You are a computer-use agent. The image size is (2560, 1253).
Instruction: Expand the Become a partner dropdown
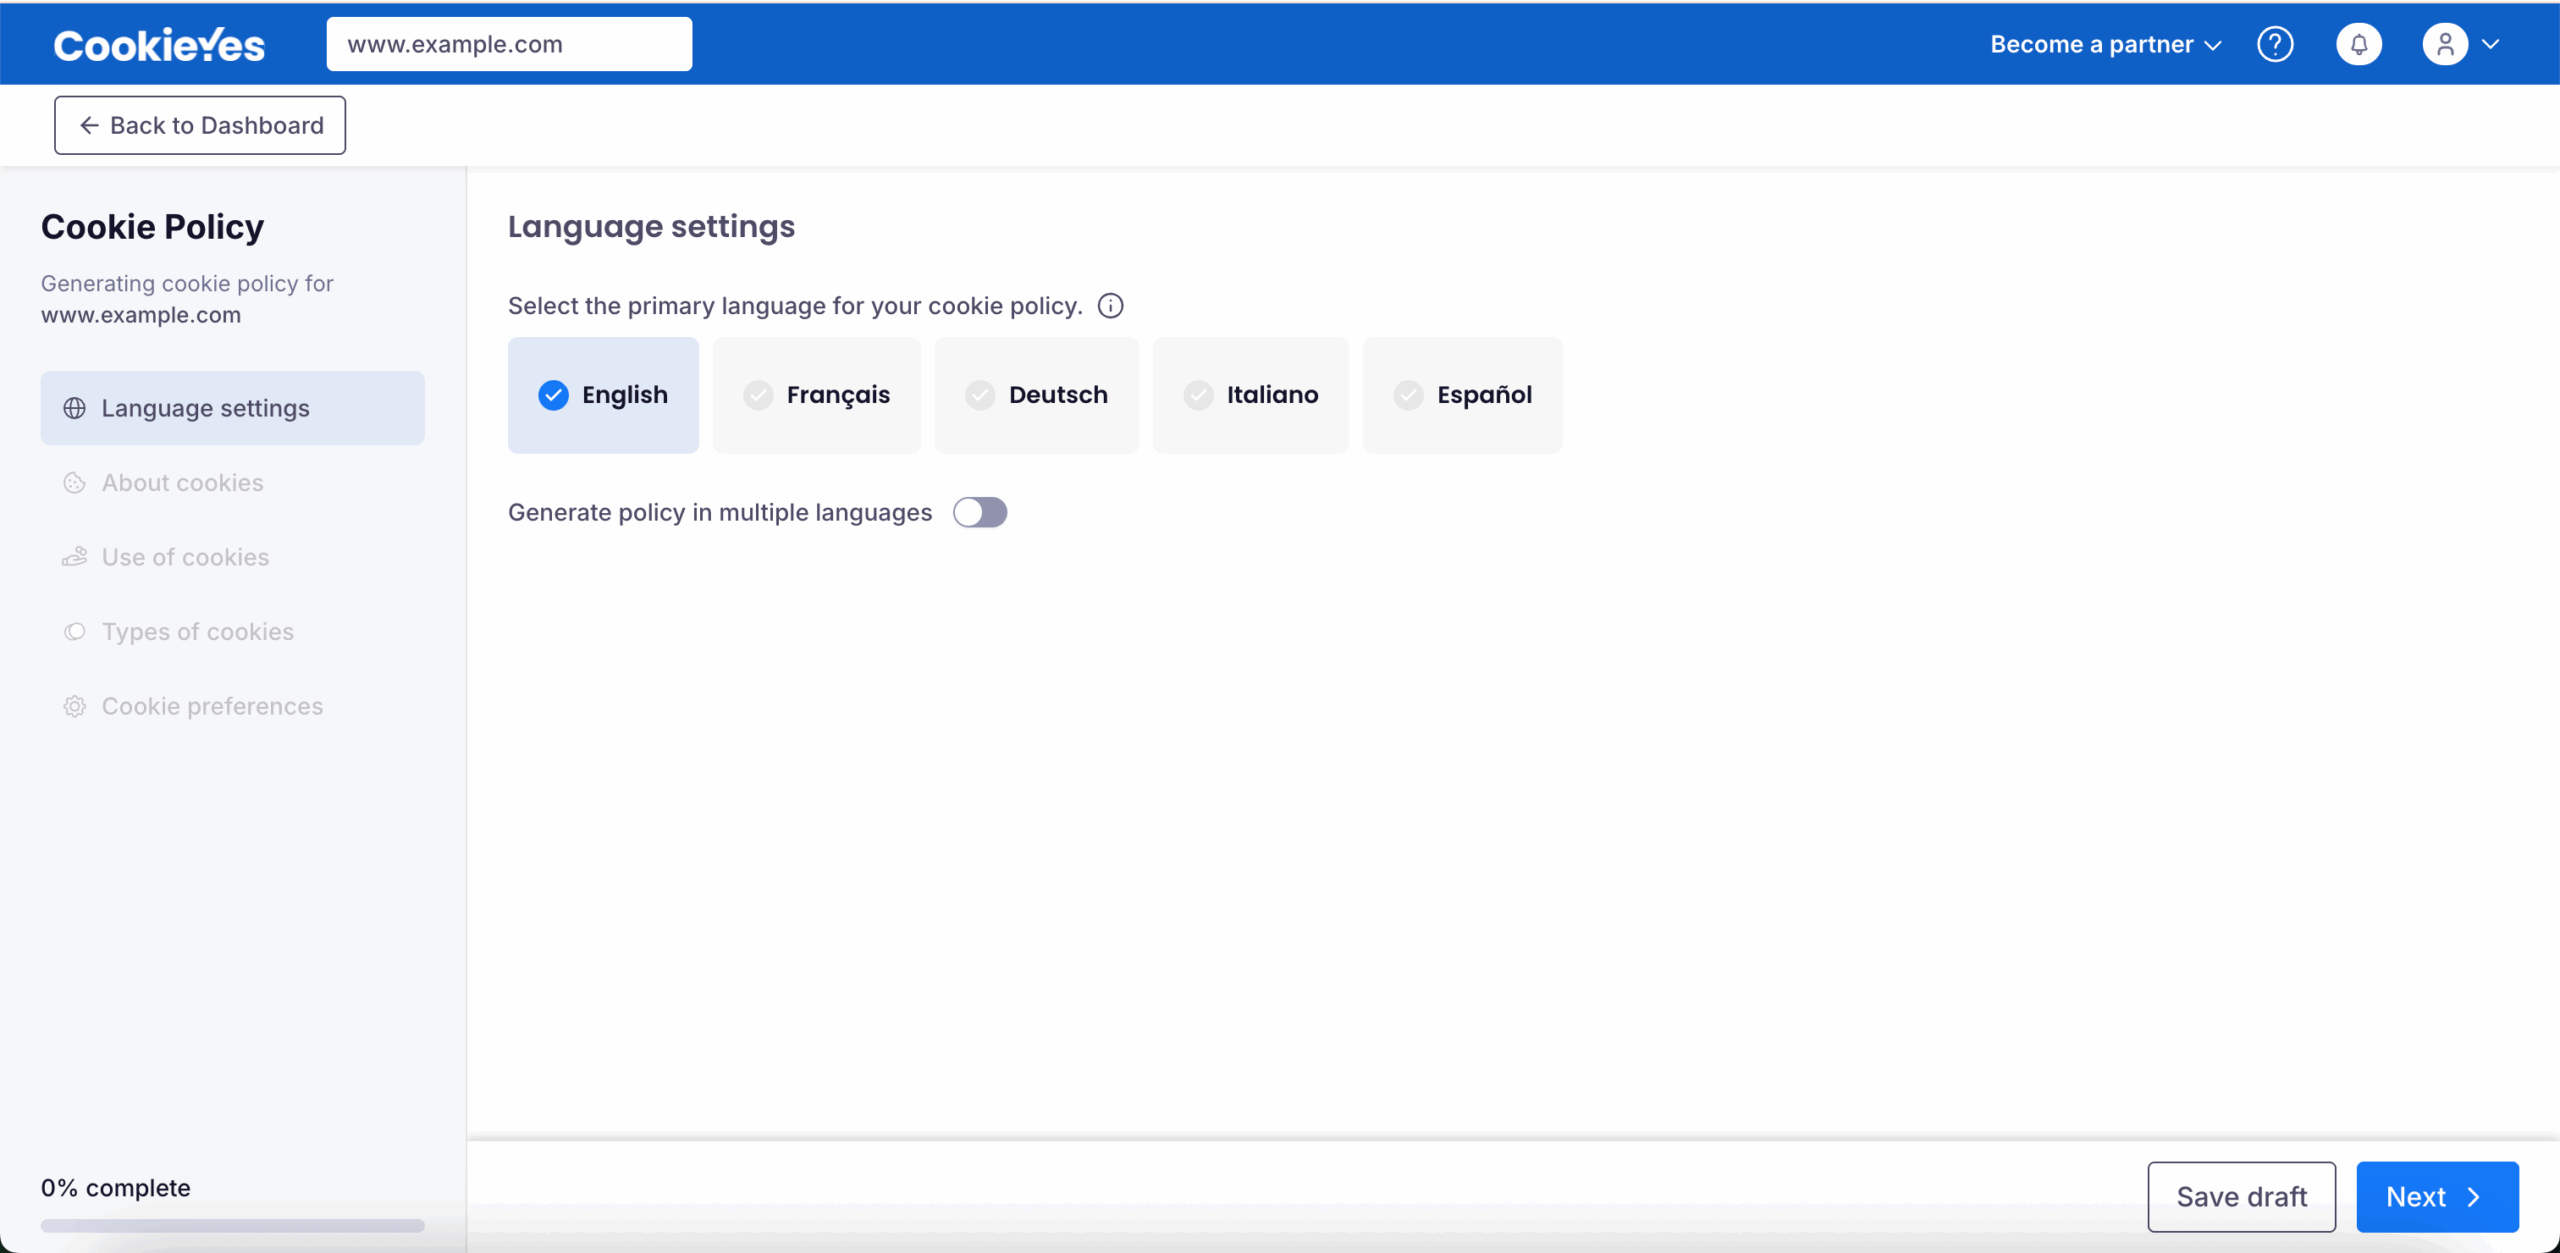tap(2106, 43)
